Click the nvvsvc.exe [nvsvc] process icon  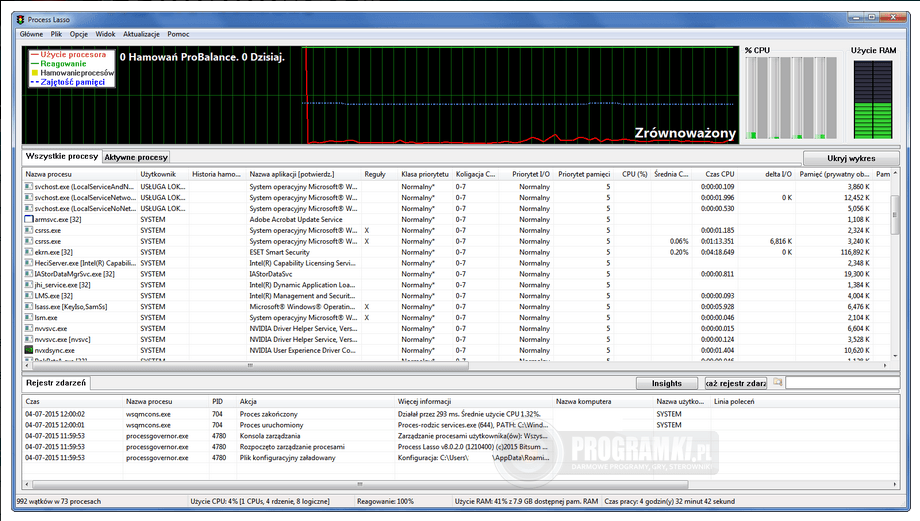click(28, 339)
